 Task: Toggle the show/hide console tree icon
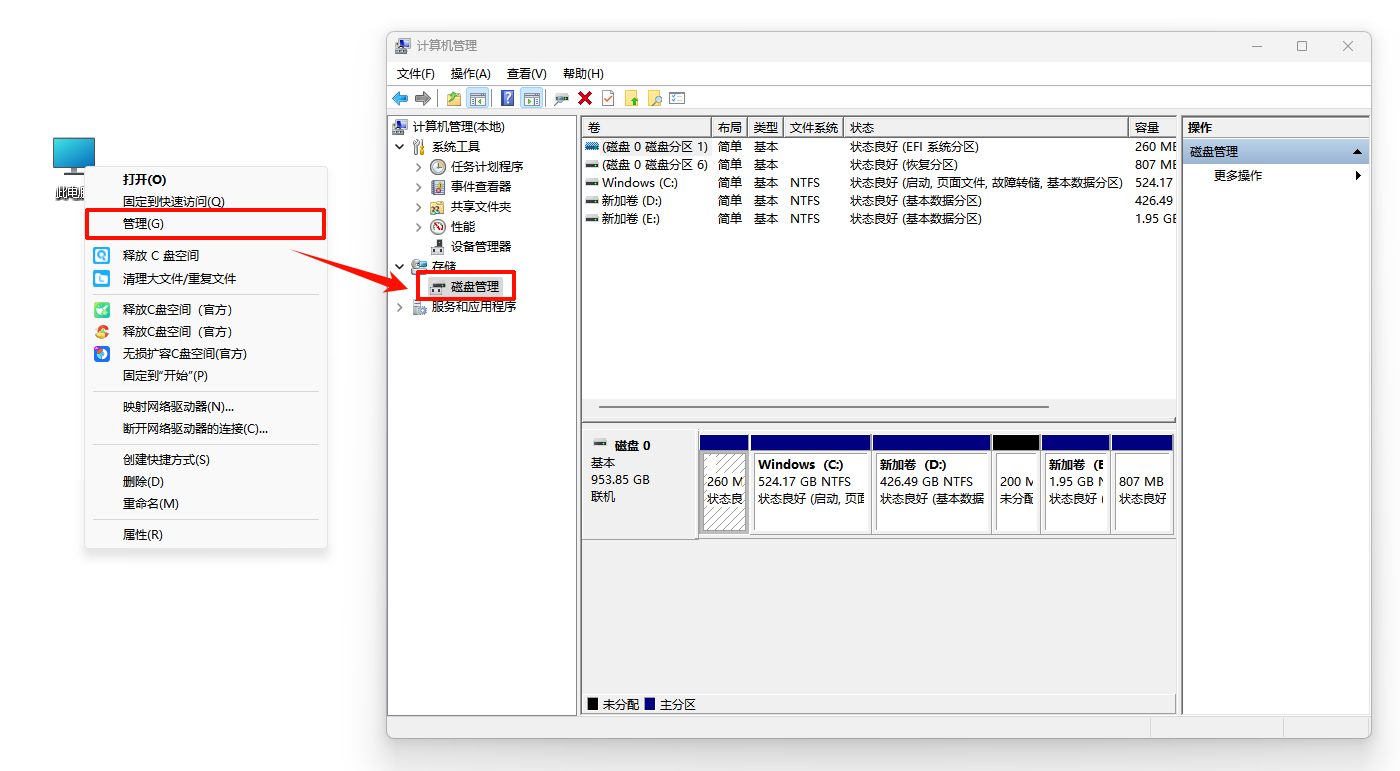[x=478, y=98]
